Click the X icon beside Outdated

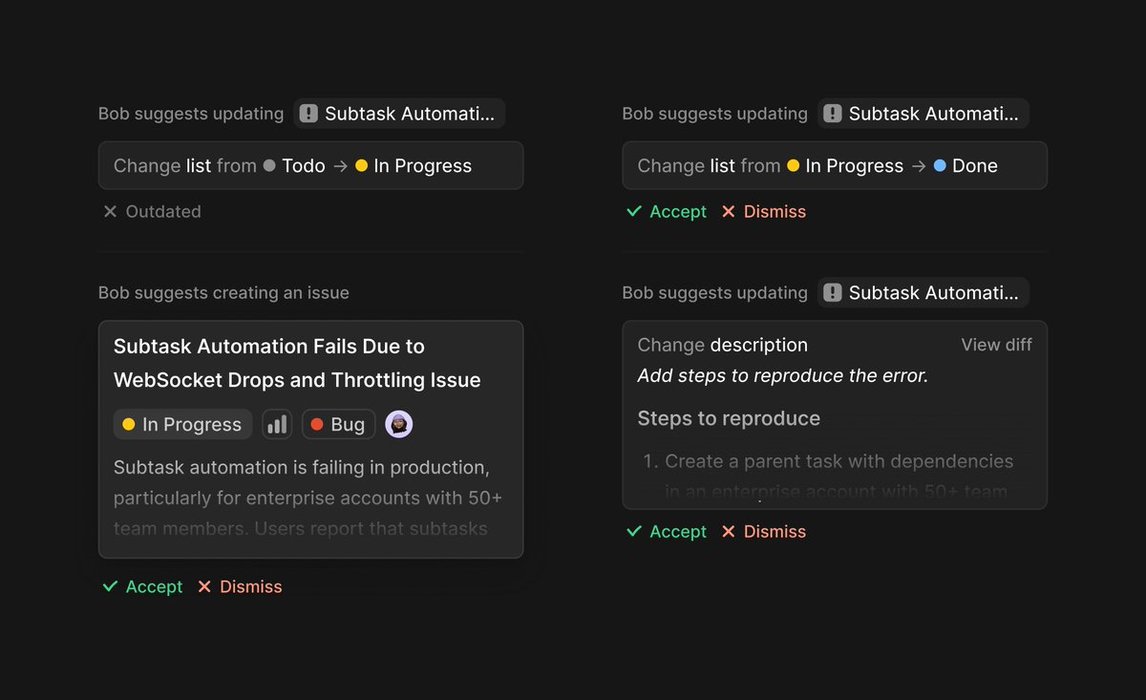click(110, 212)
